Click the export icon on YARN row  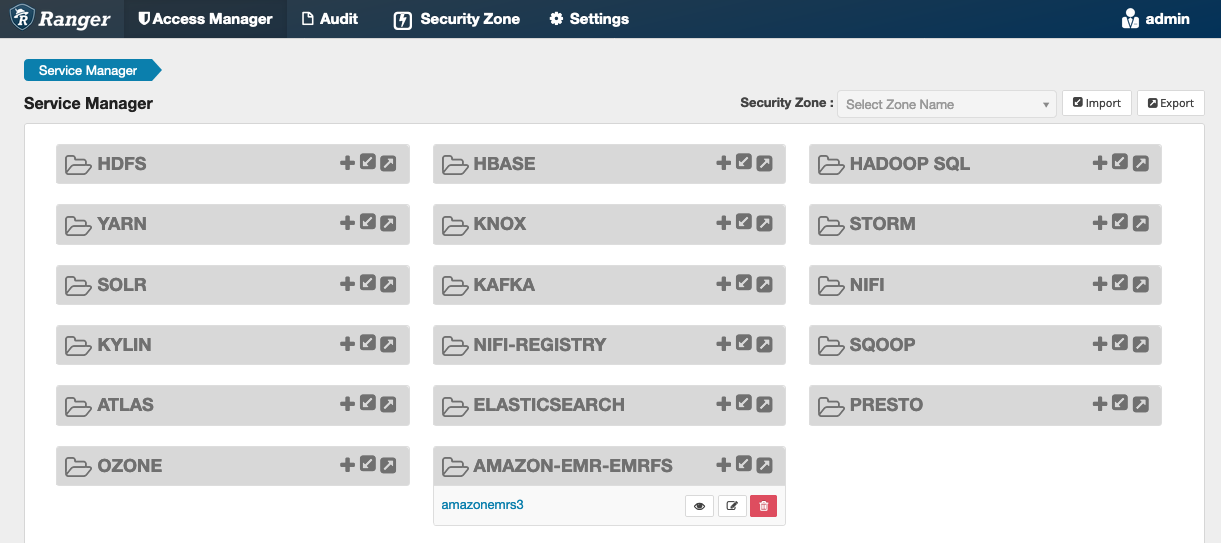[x=388, y=224]
